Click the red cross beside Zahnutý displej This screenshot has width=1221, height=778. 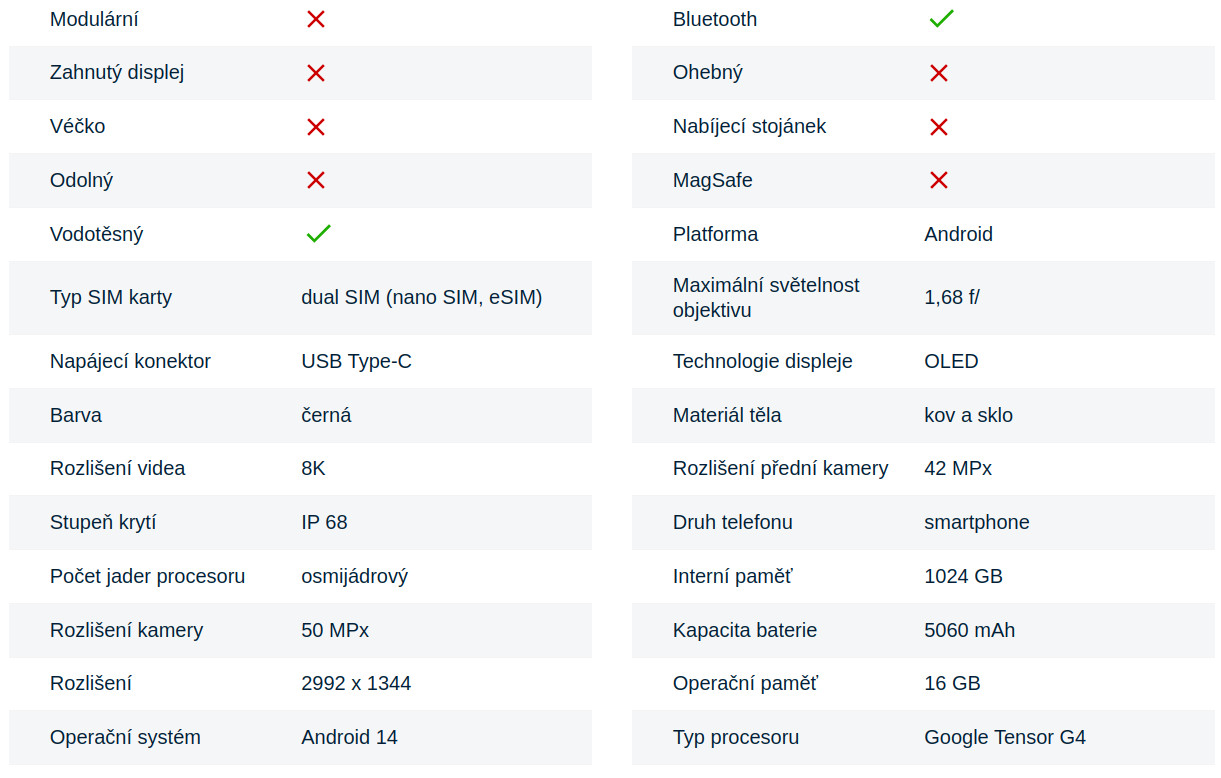pos(316,73)
